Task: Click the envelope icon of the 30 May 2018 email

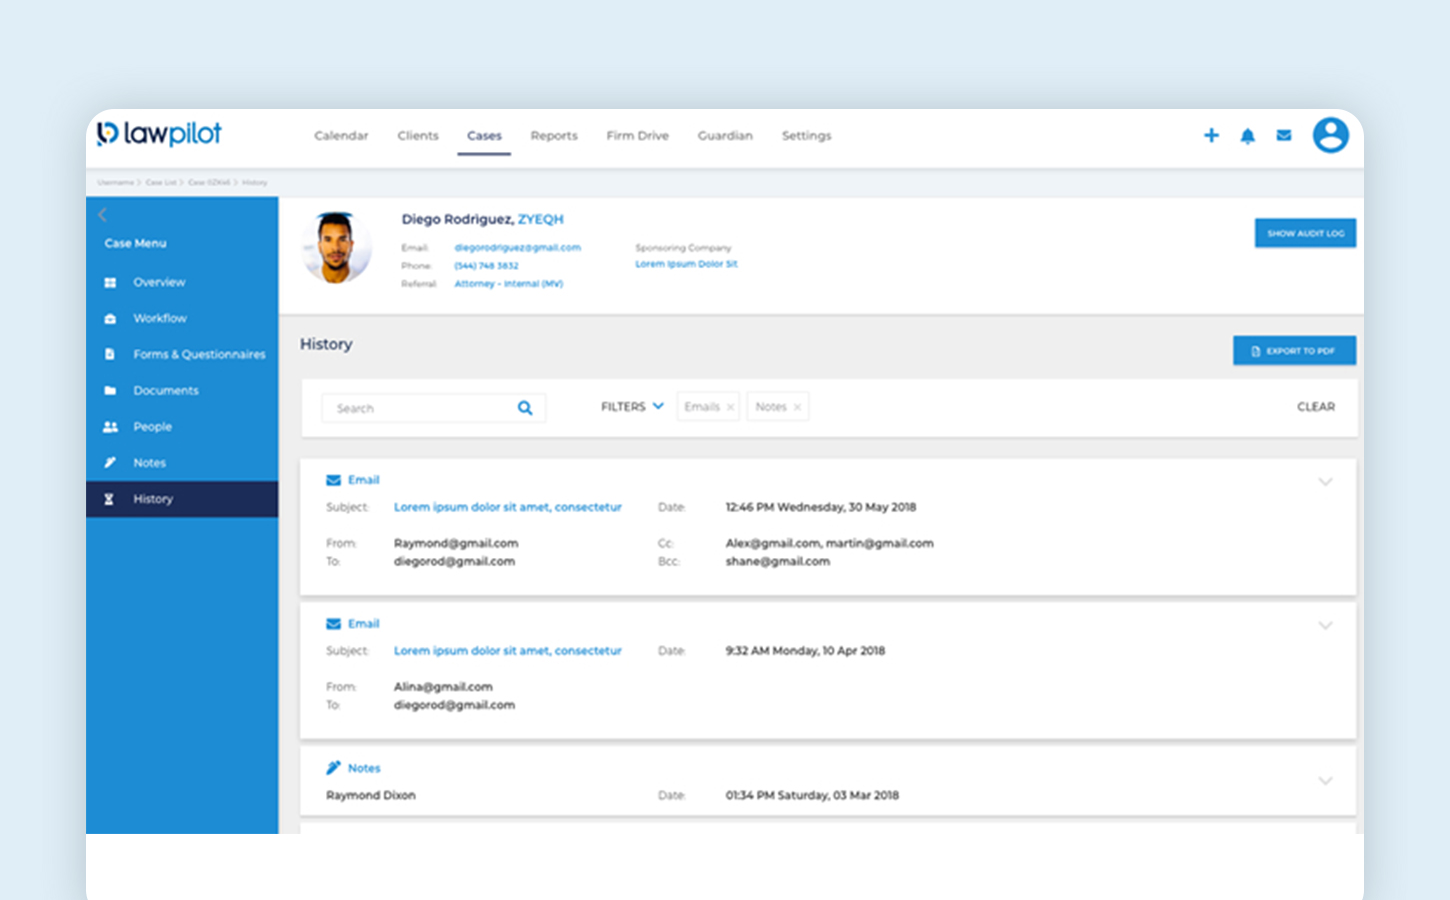Action: [333, 480]
